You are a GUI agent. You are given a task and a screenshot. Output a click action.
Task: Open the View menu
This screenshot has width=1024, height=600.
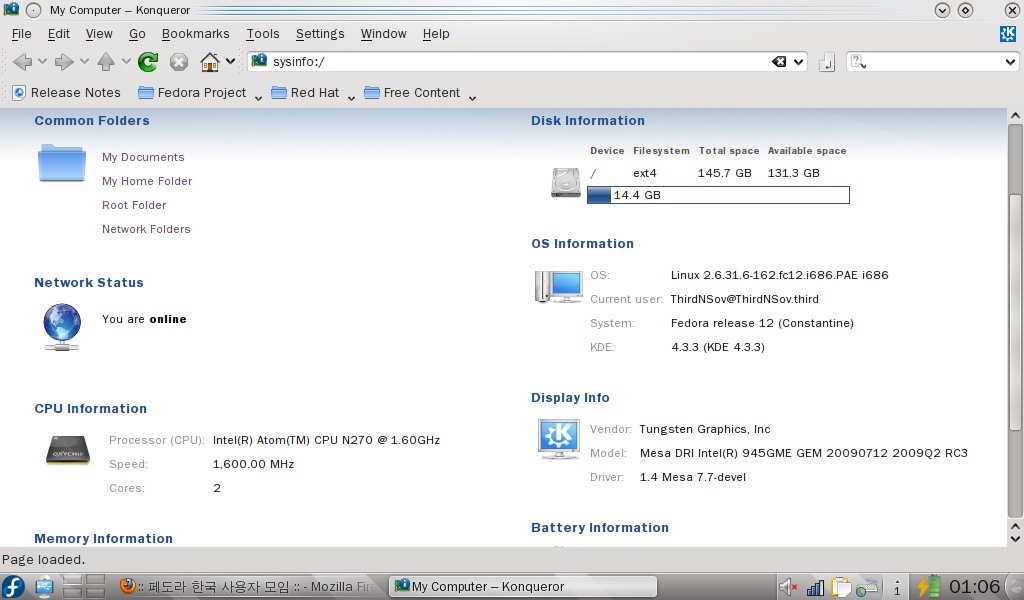99,34
